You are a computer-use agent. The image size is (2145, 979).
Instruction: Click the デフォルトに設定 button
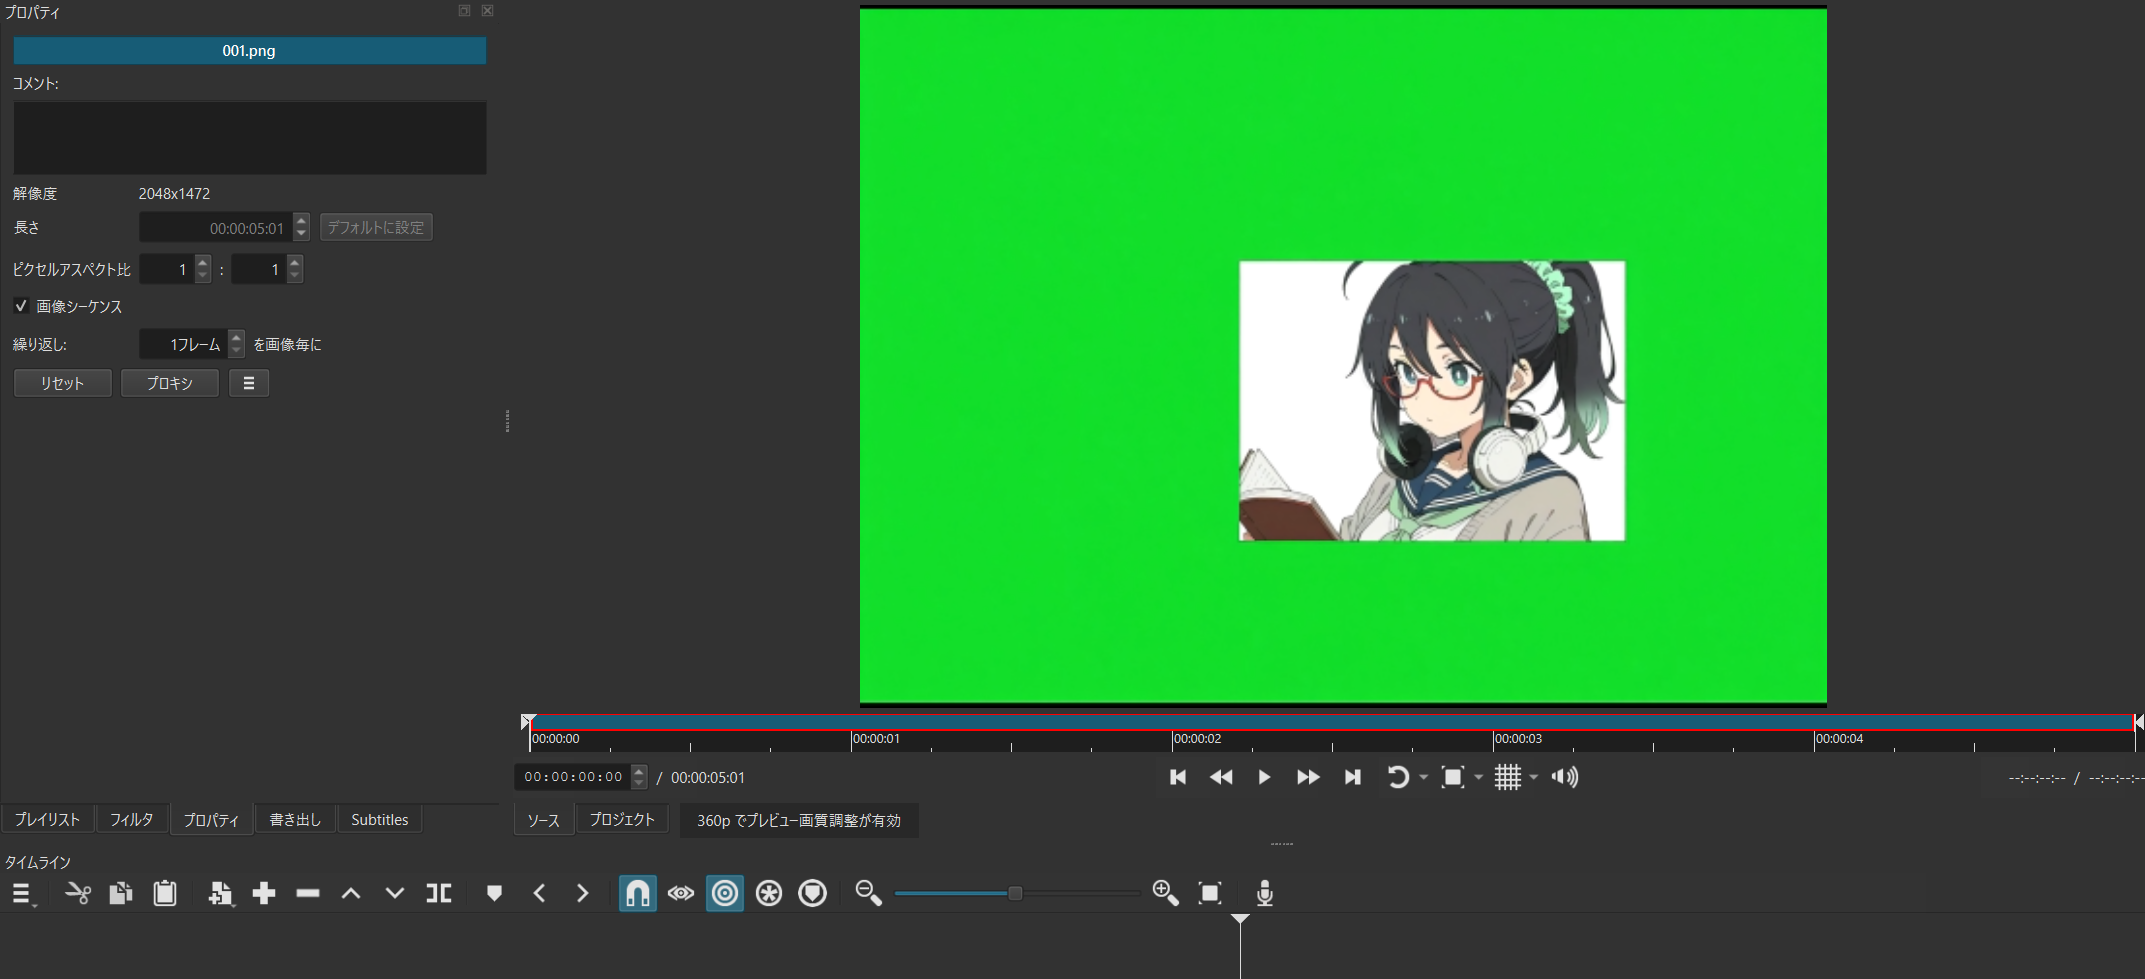(376, 227)
